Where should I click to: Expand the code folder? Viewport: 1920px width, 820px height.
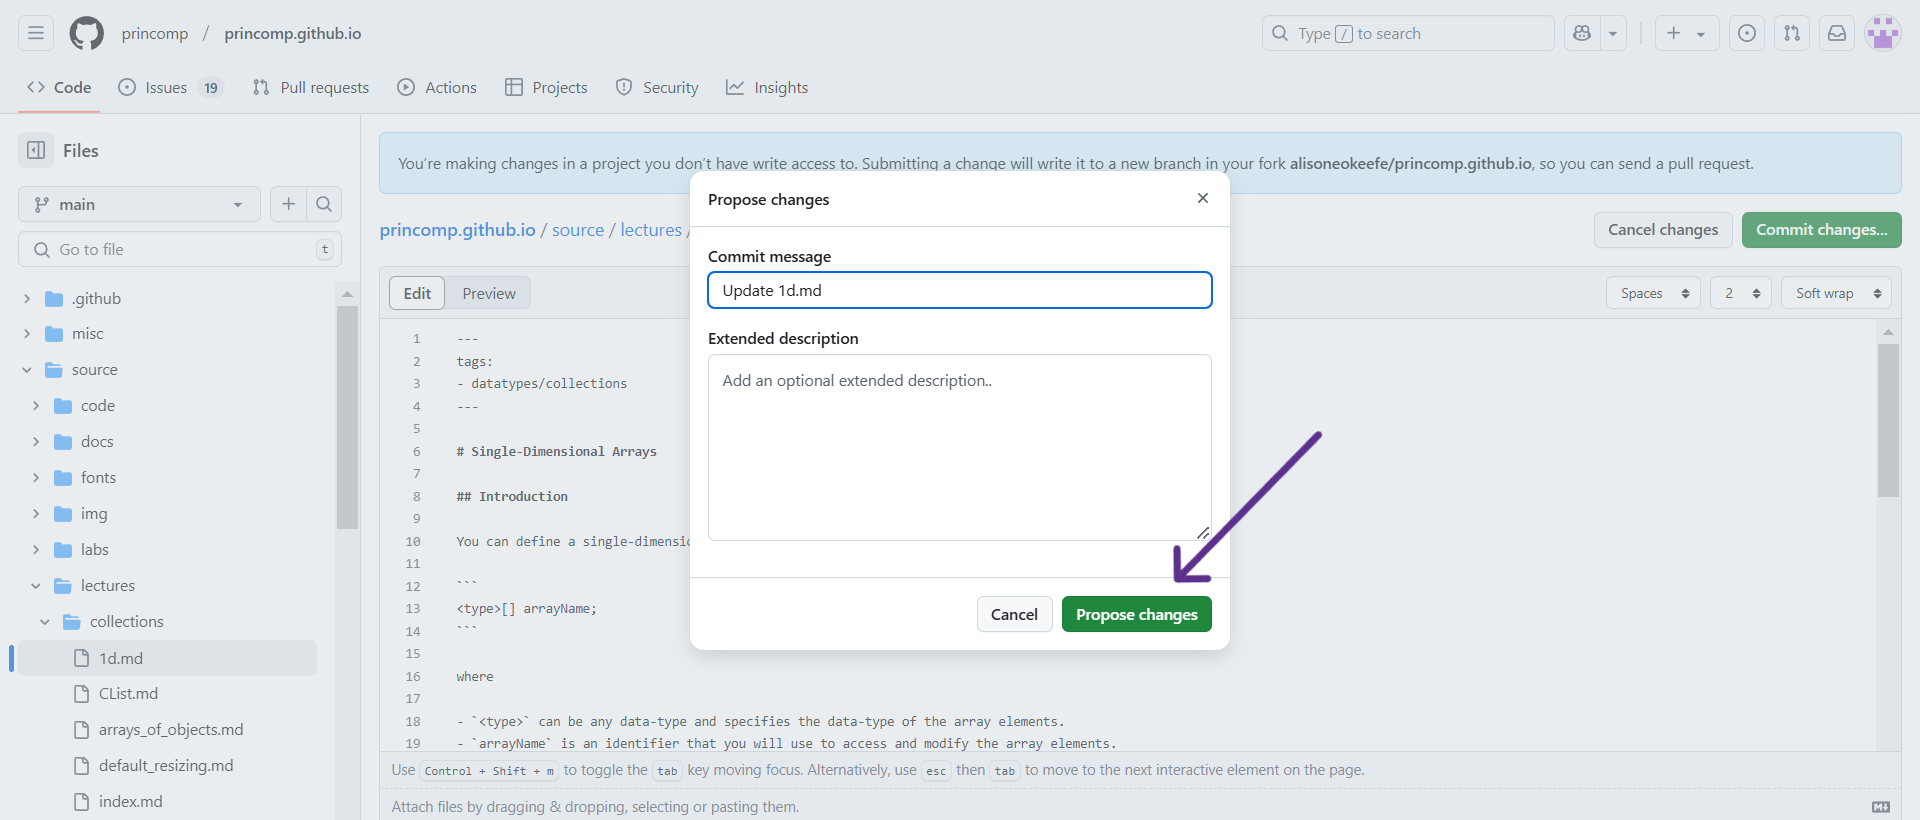[36, 406]
